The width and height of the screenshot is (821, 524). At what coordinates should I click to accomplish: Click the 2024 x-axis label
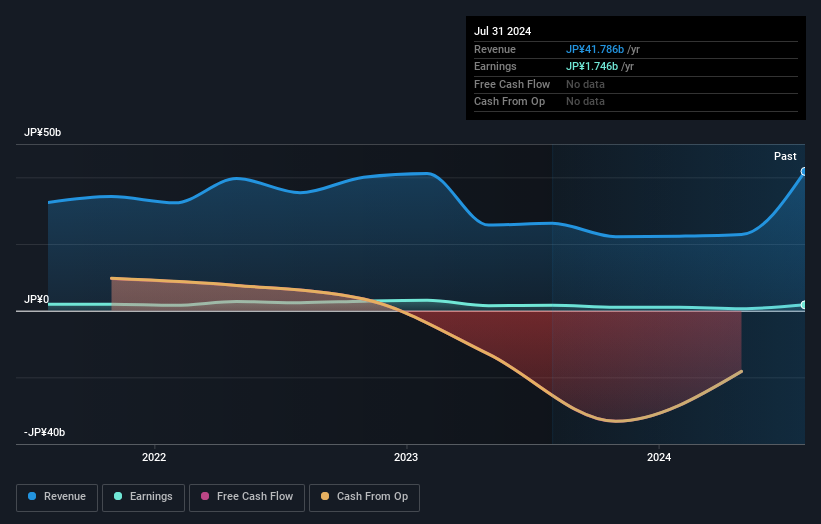[659, 457]
